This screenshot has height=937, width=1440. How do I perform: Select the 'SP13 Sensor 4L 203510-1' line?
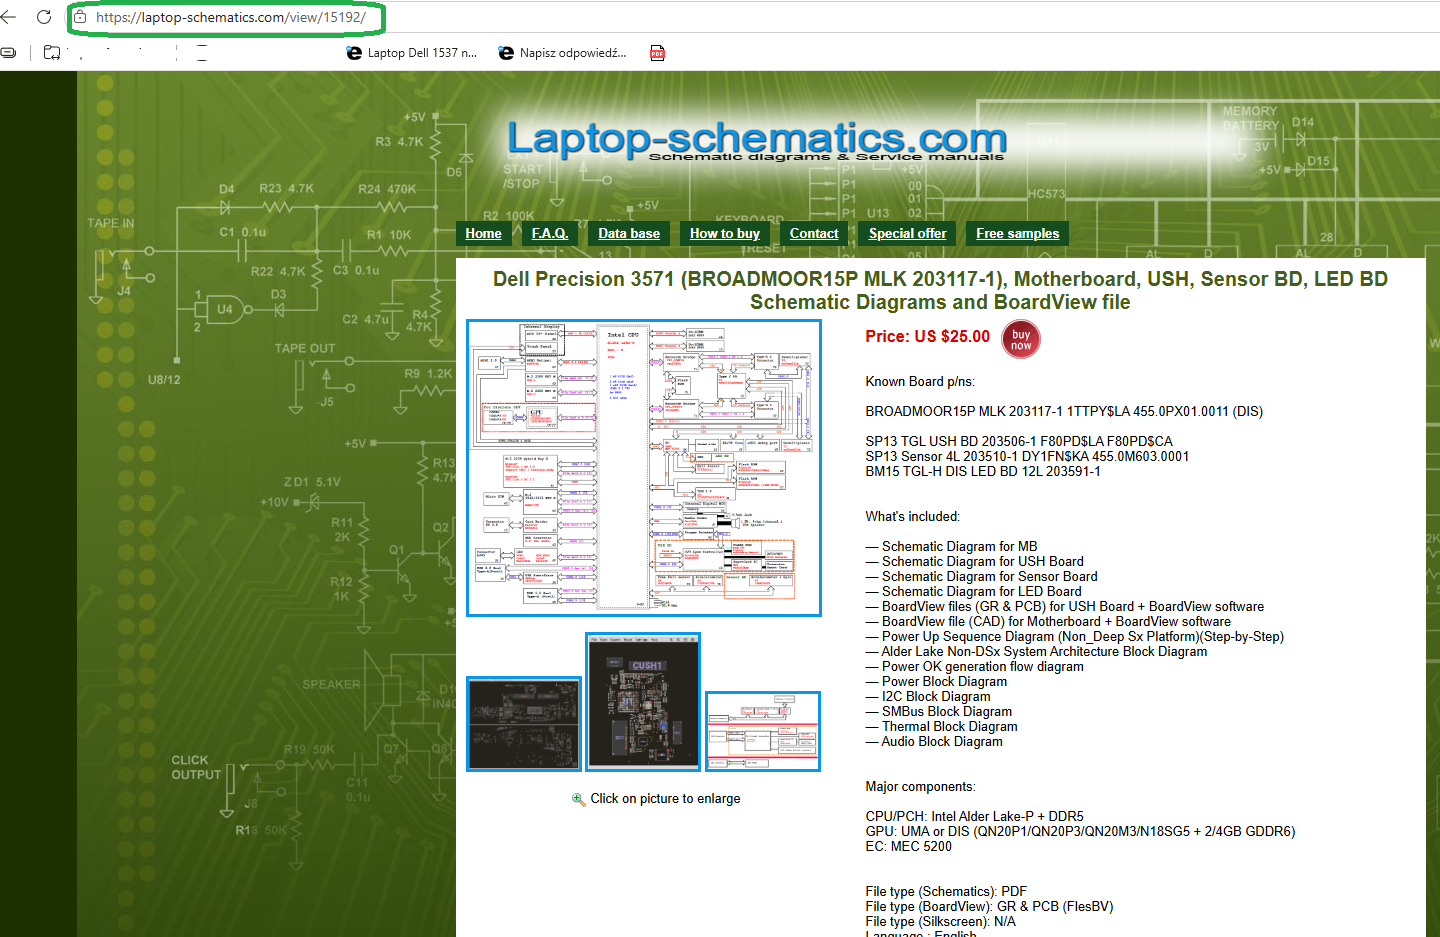point(1027,456)
